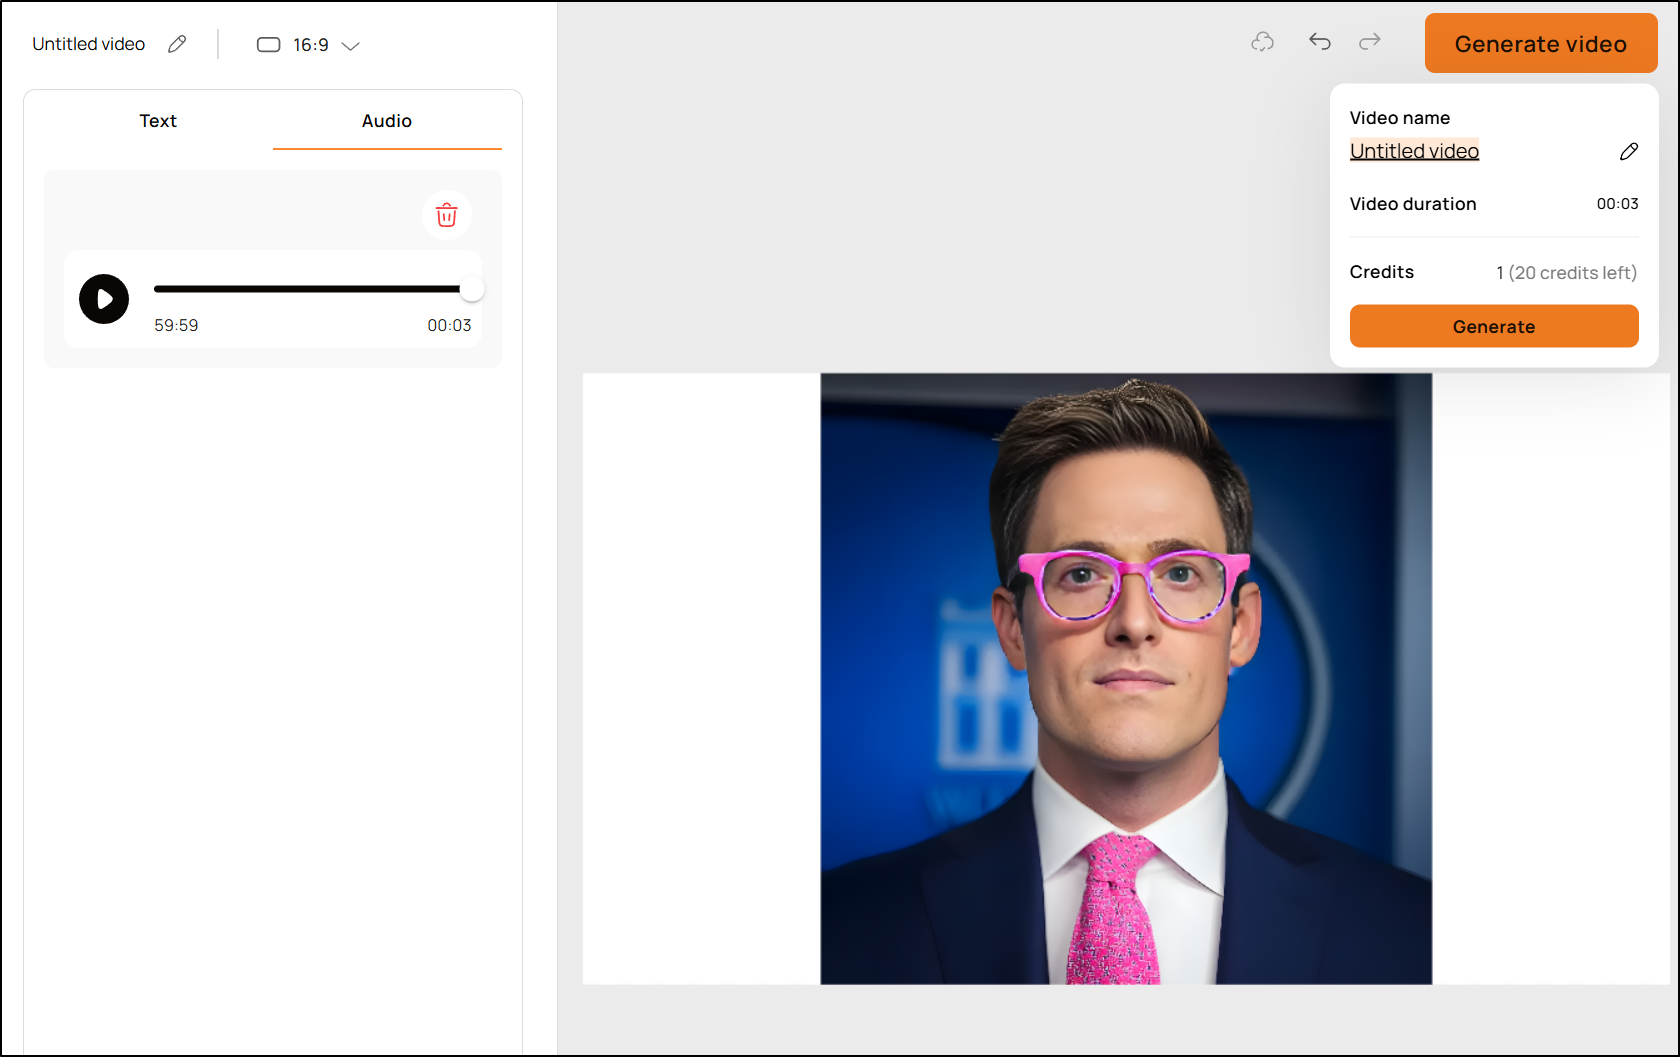Click the 00:03 audio duration label

(449, 325)
